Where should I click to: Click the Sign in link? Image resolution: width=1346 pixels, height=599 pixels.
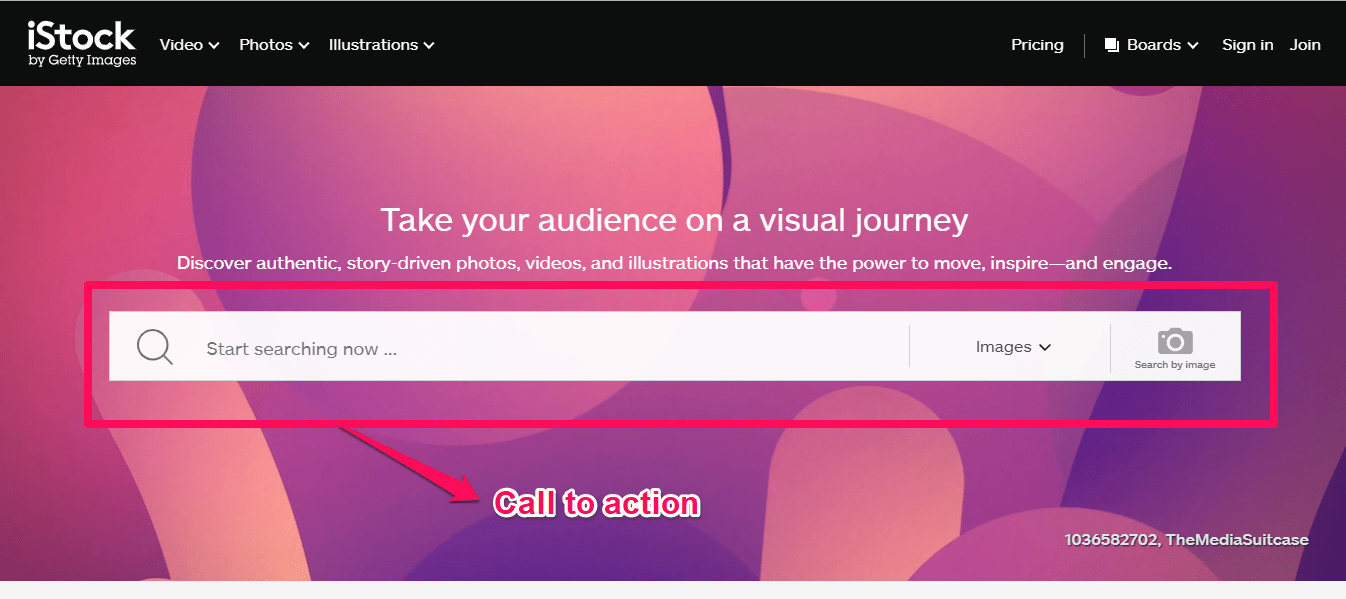pyautogui.click(x=1247, y=45)
